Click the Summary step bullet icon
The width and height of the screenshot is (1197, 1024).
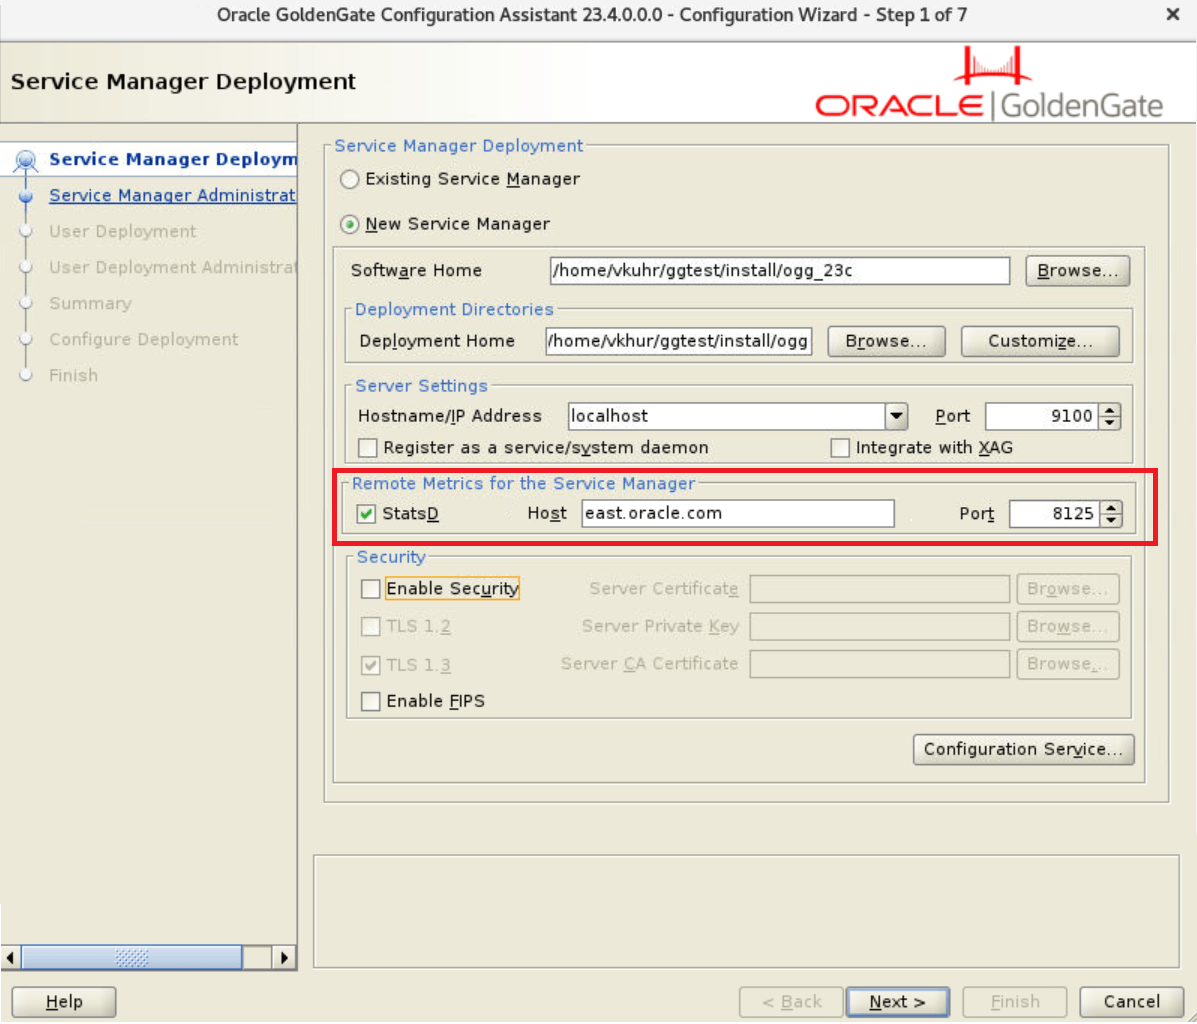click(x=28, y=303)
